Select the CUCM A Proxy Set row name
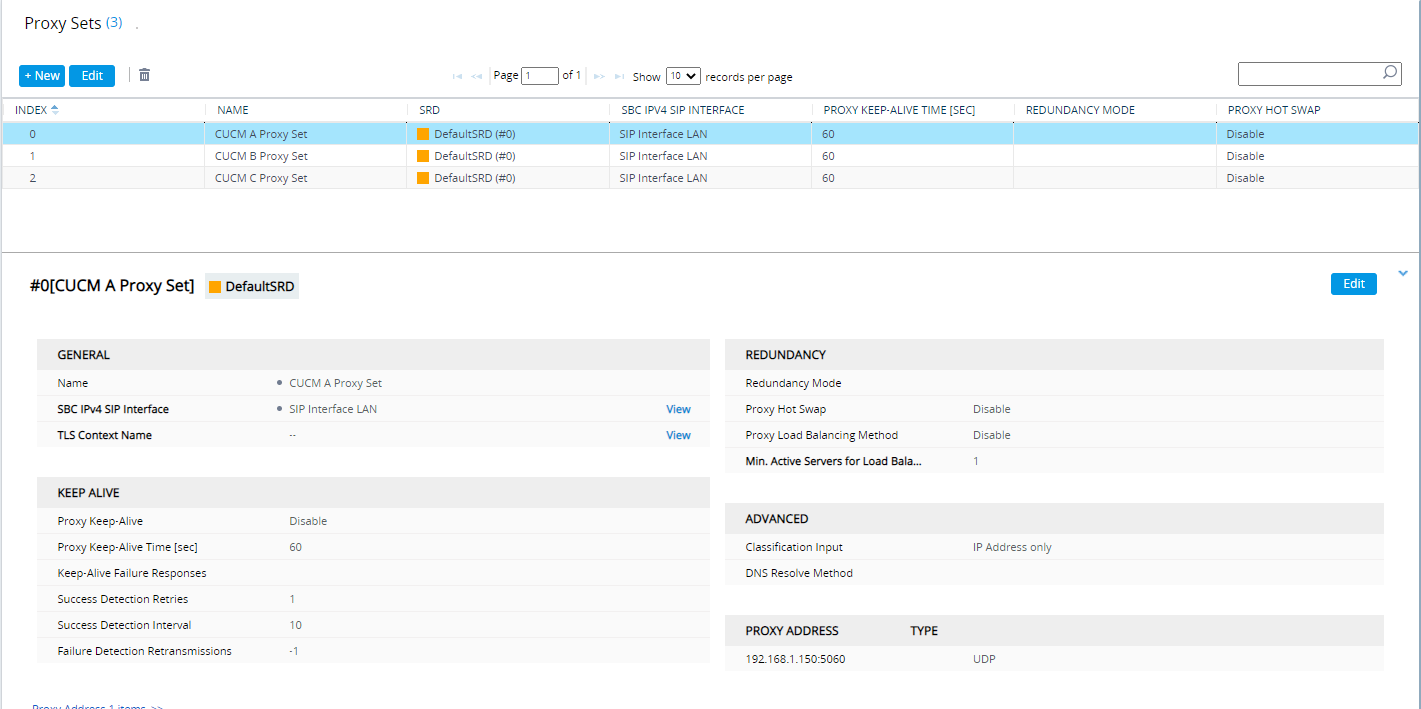This screenshot has width=1421, height=709. (261, 134)
